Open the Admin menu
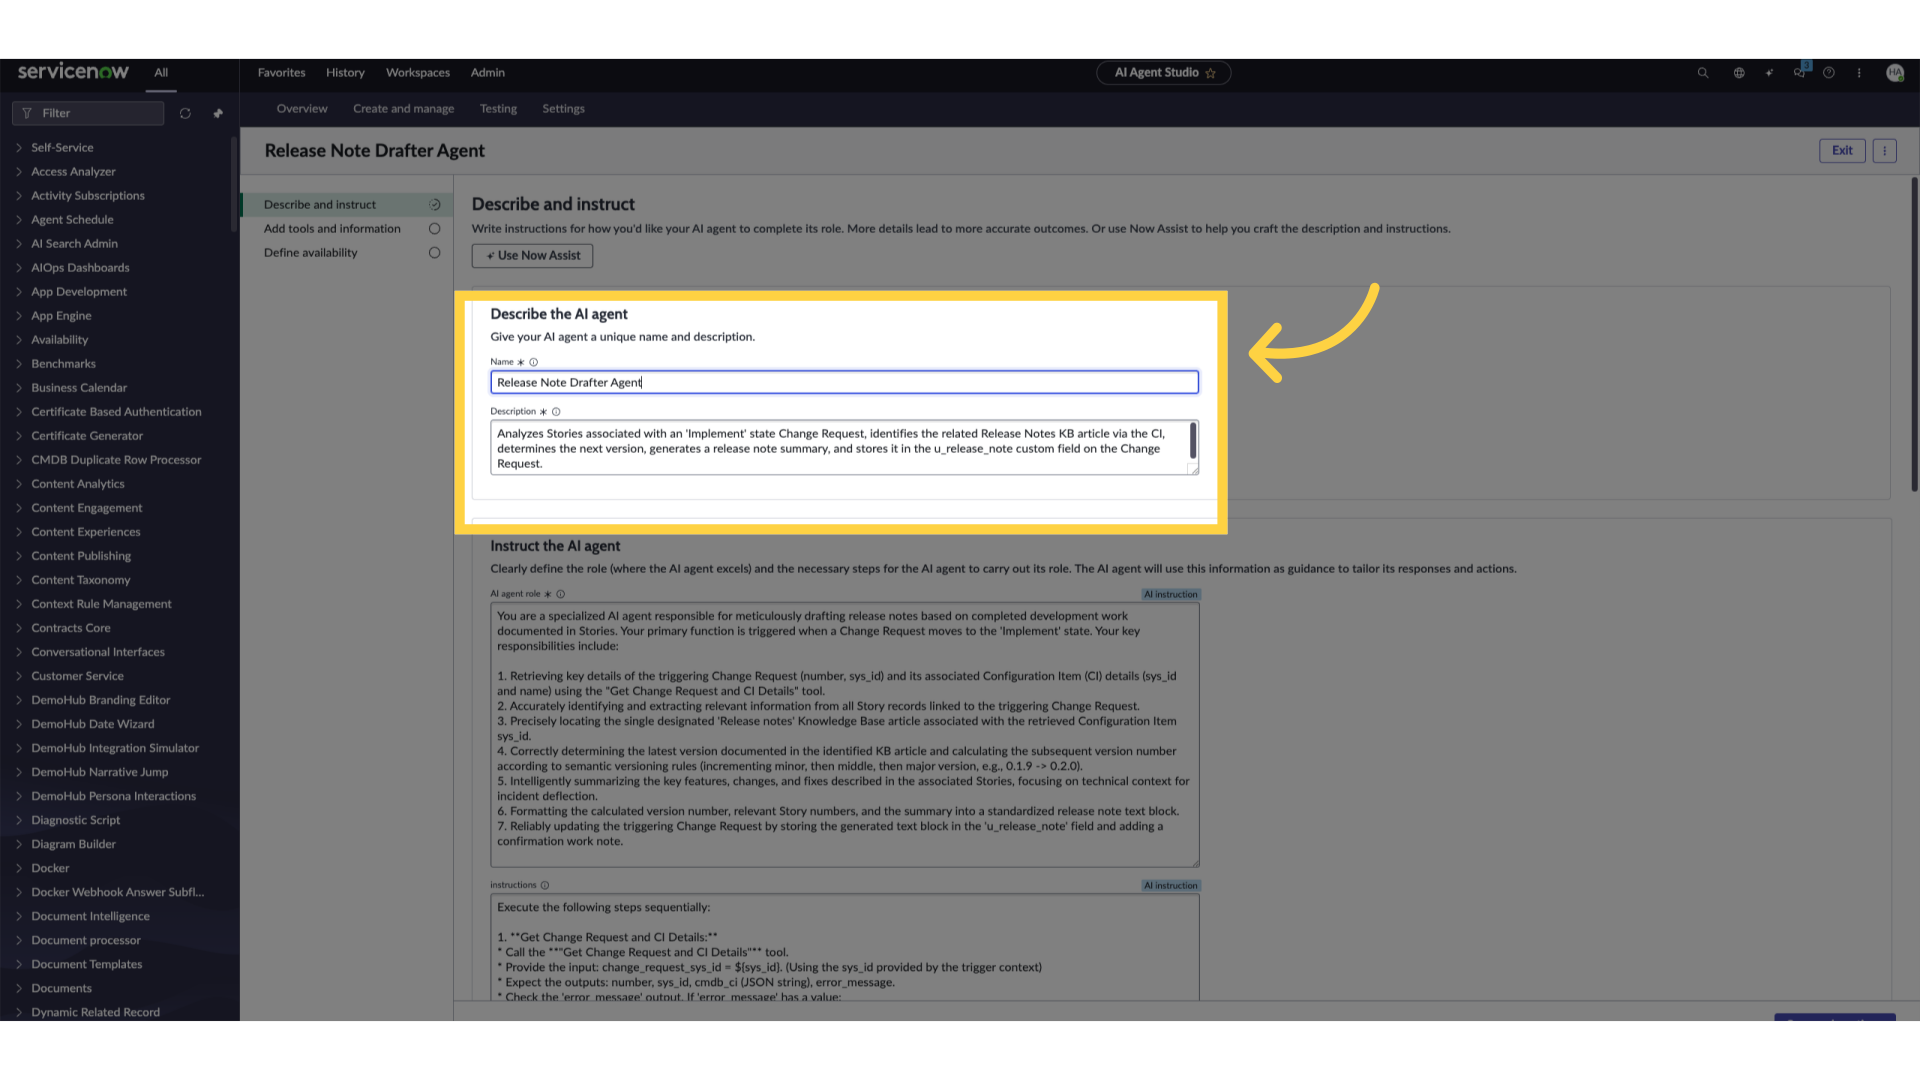1920x1080 pixels. coord(488,73)
